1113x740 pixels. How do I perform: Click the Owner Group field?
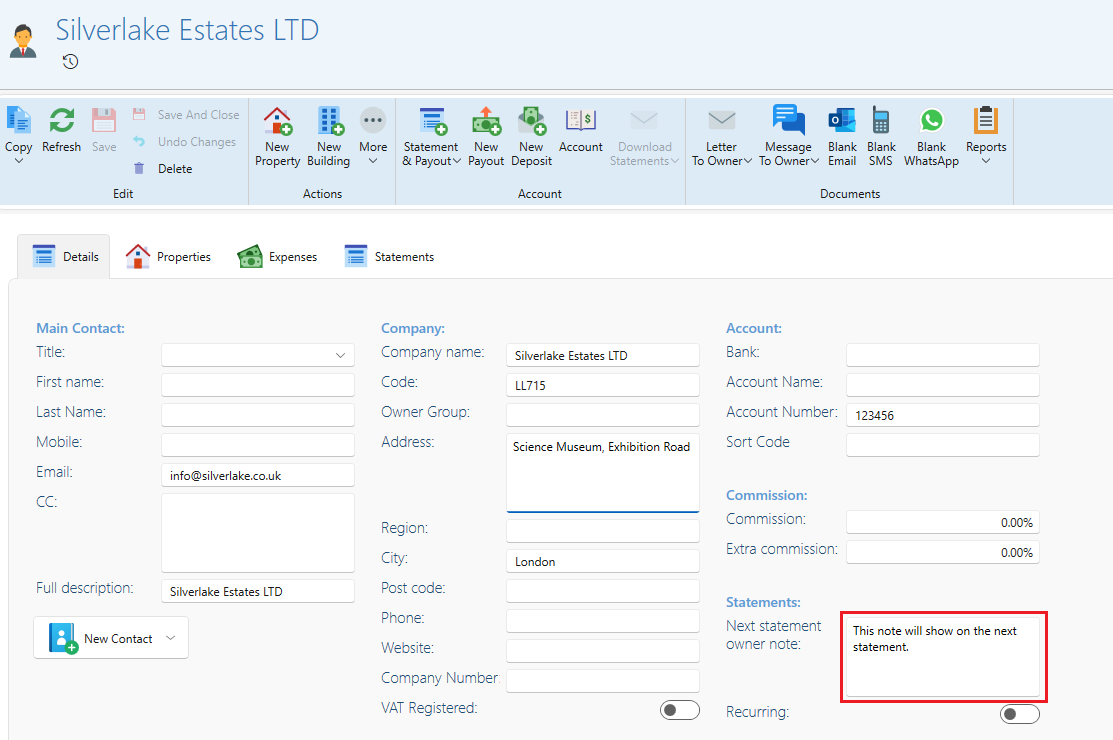click(603, 414)
